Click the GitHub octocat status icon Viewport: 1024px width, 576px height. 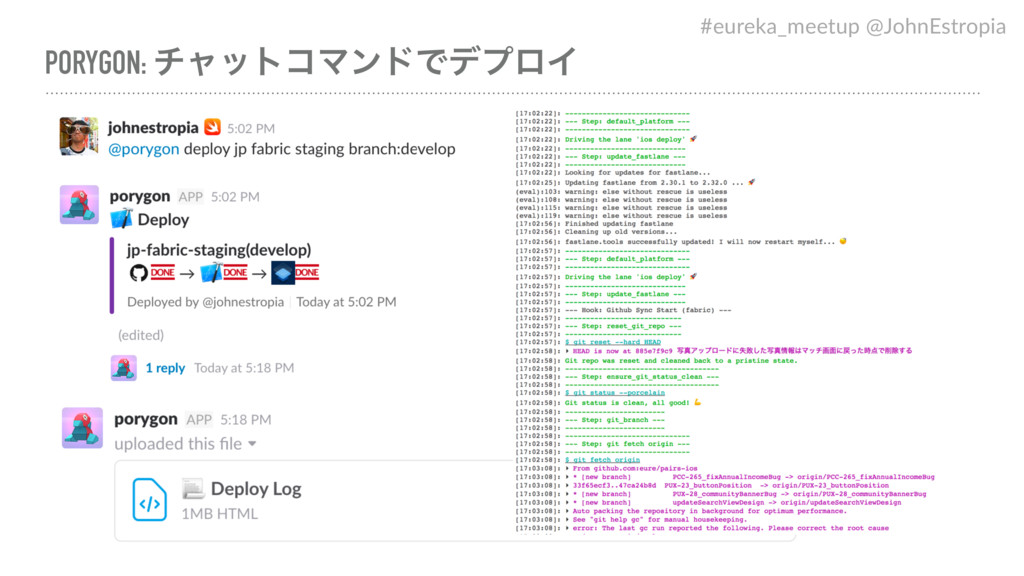pos(138,273)
